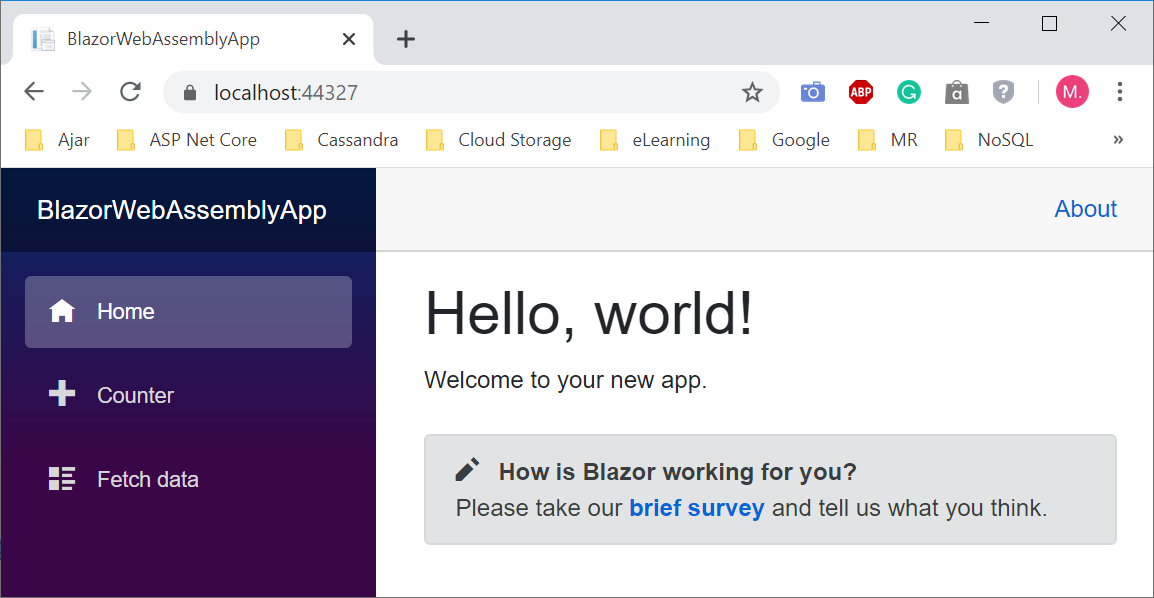Reload the current page
This screenshot has height=598, width=1154.
pyautogui.click(x=130, y=91)
